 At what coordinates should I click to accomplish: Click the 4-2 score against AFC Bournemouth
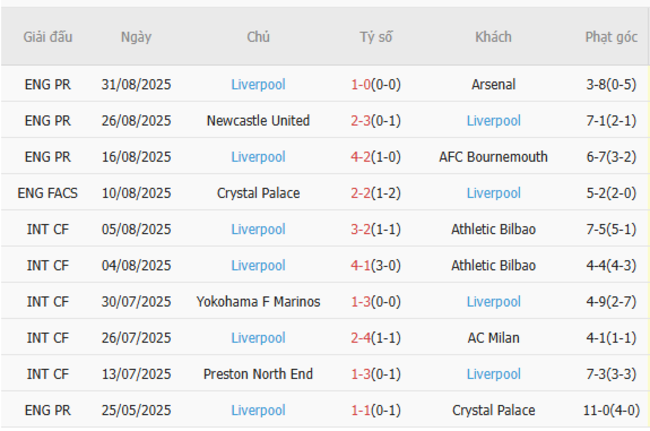click(361, 157)
